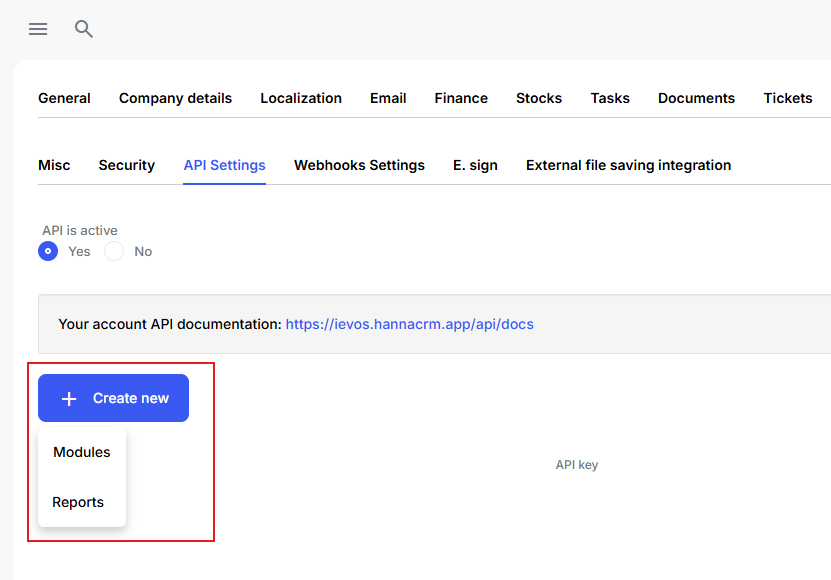
Task: Open the hamburger navigation menu
Action: [38, 29]
